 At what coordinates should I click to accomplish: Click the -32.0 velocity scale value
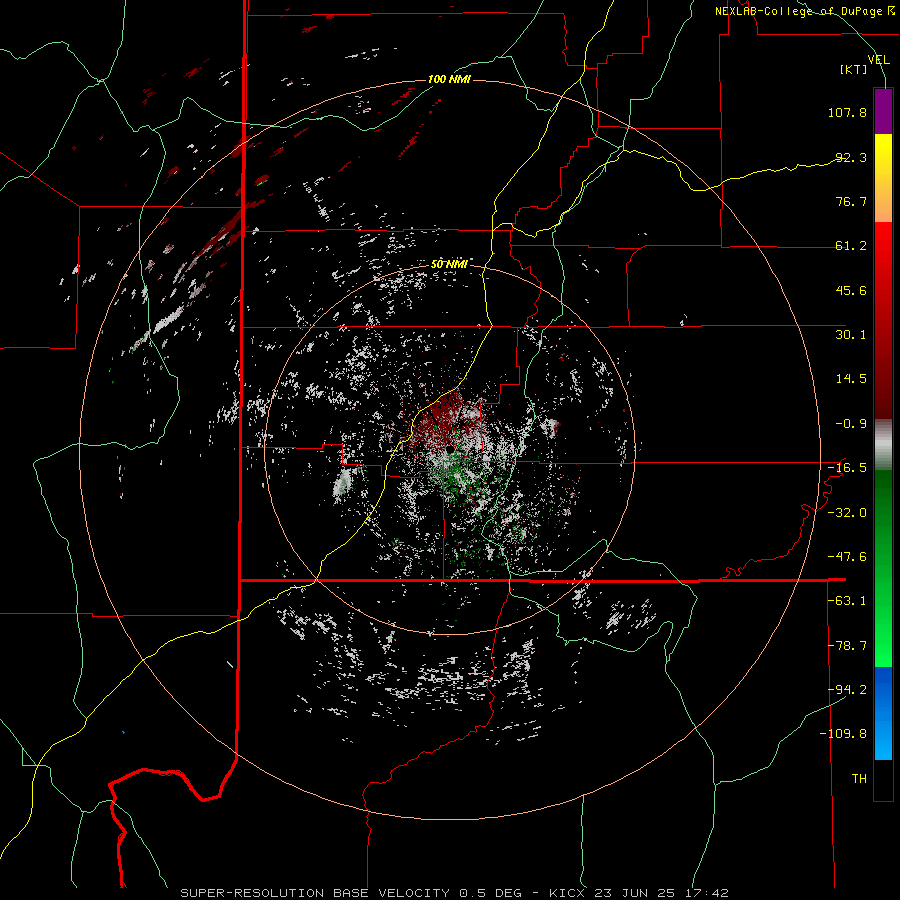(x=847, y=513)
